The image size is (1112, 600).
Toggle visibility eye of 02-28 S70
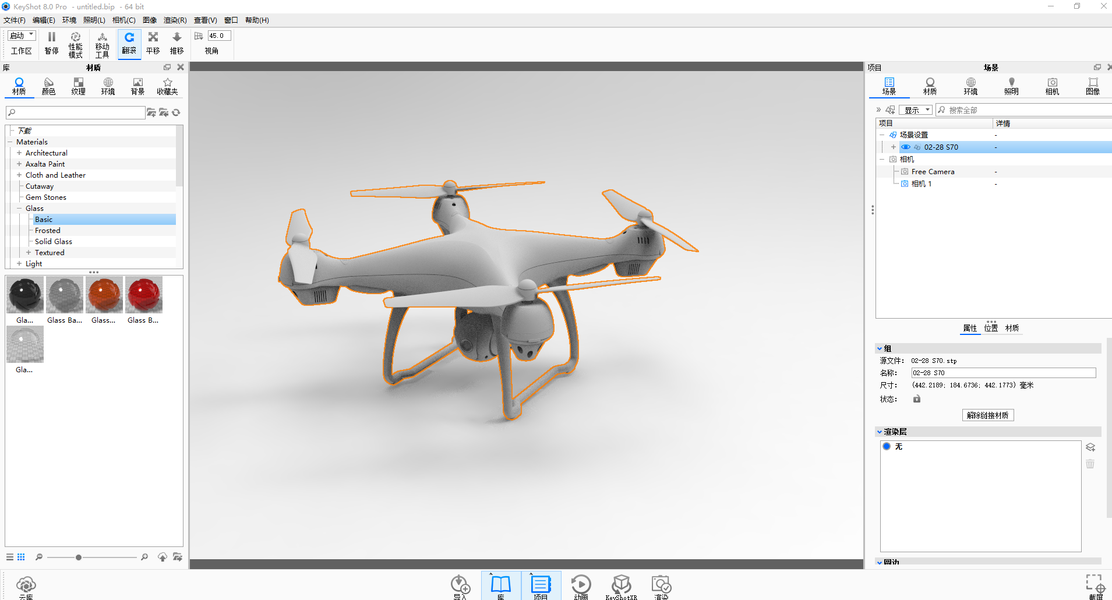906,147
